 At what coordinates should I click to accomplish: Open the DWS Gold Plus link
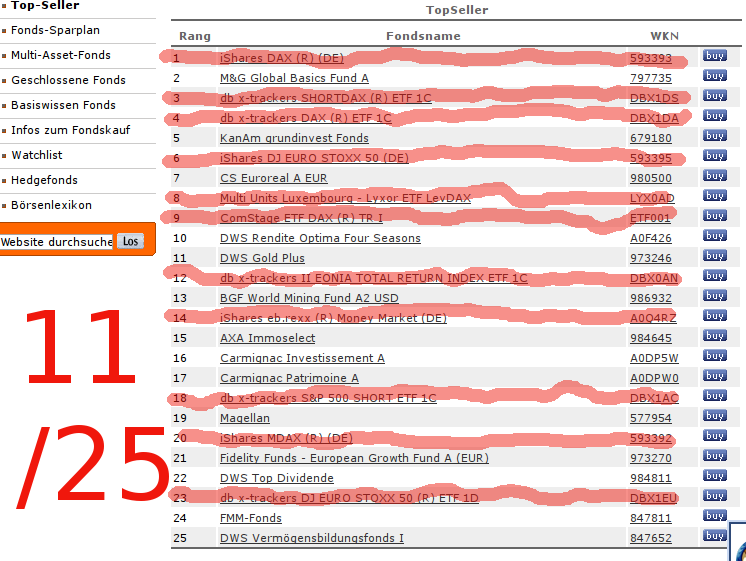point(262,258)
